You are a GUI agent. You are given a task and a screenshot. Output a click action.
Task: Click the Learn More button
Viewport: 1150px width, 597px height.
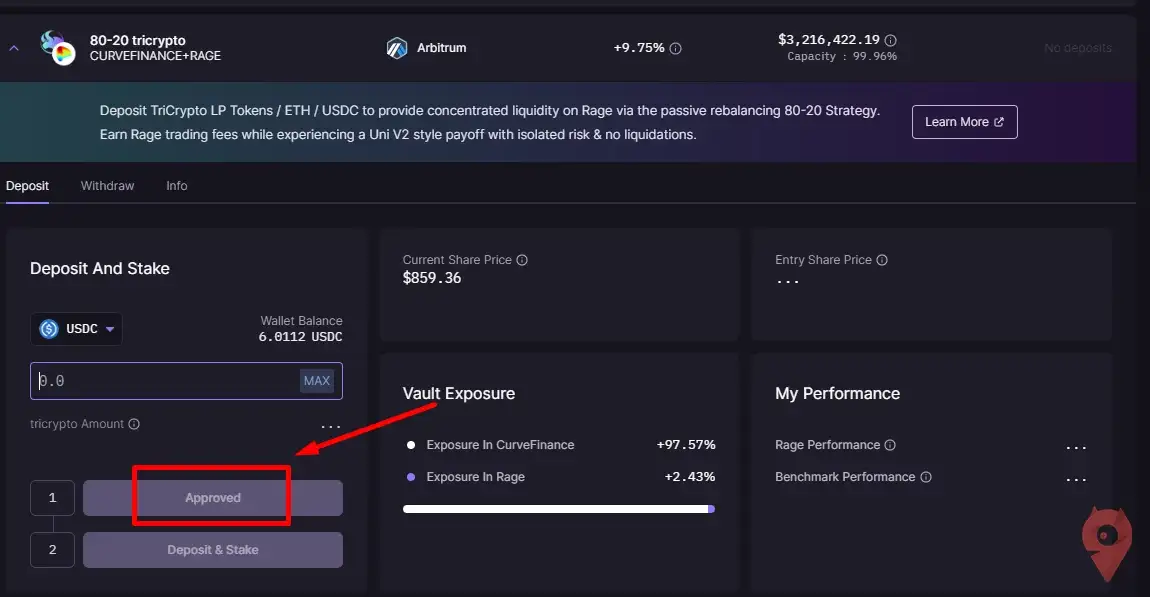click(x=964, y=122)
